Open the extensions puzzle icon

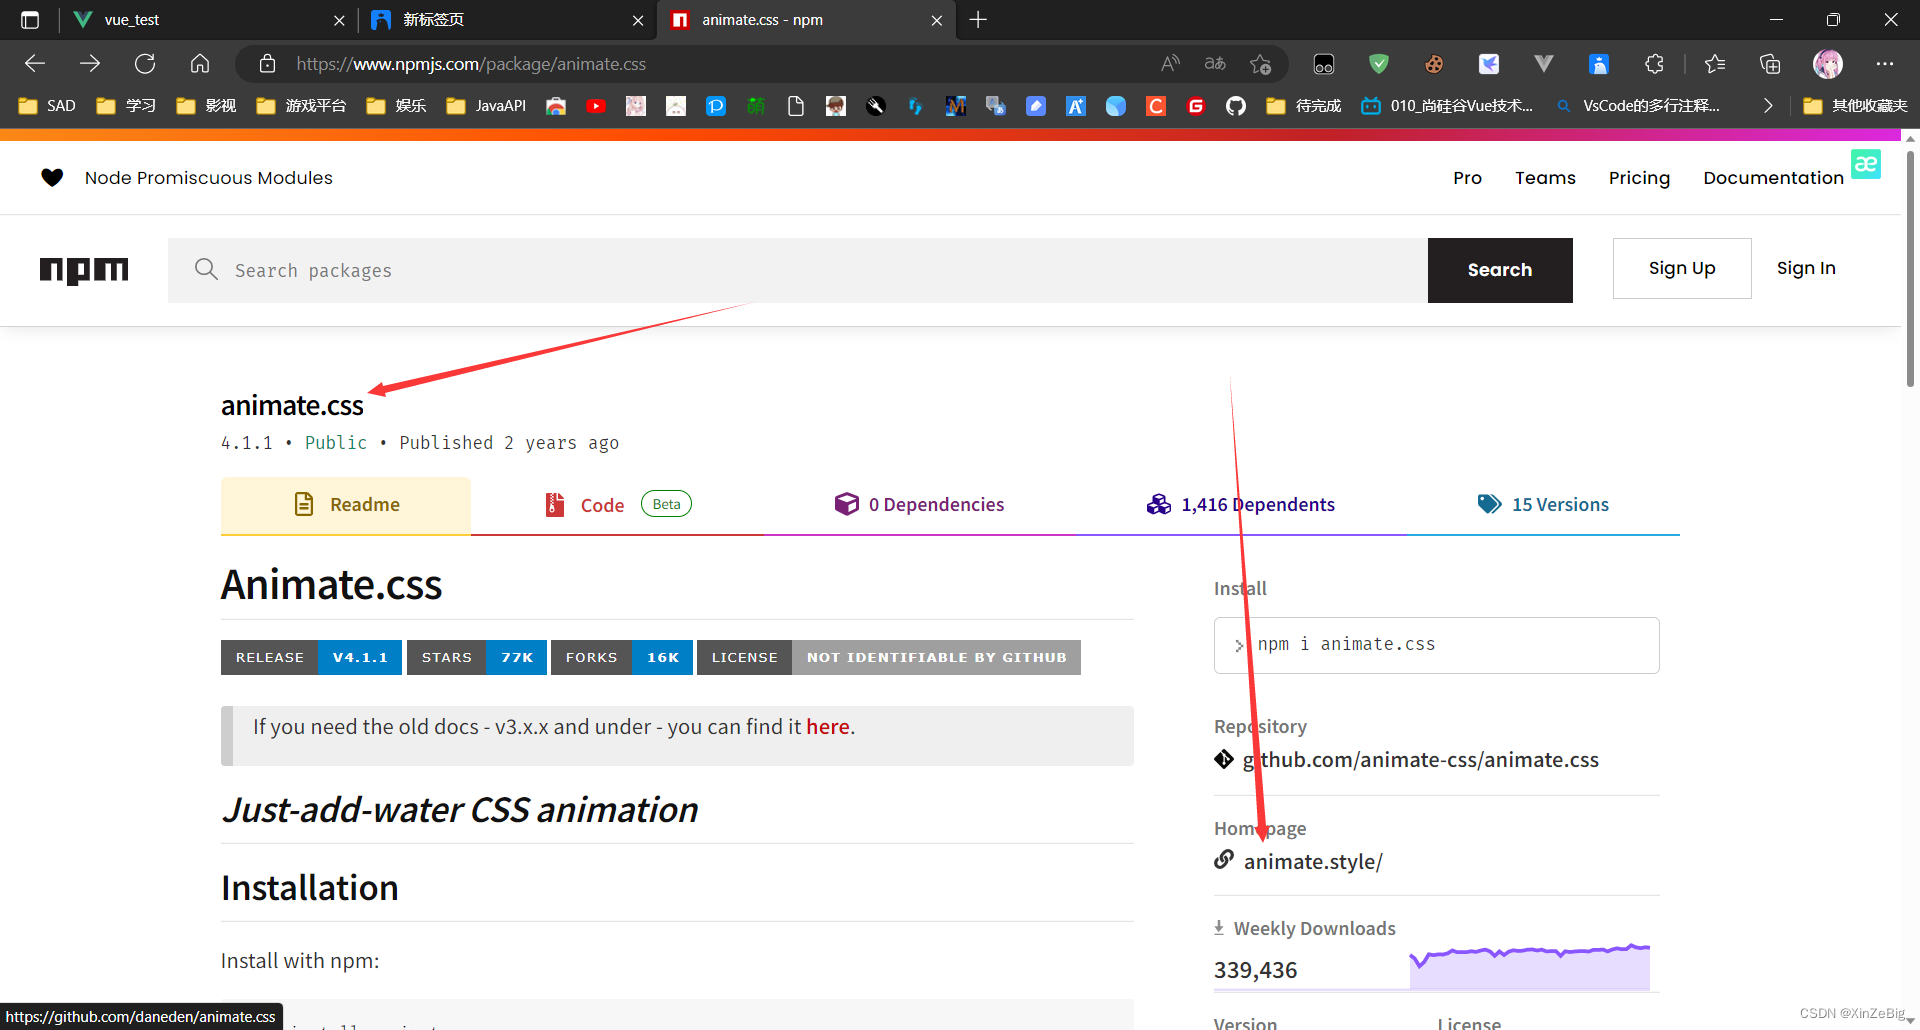1654,64
